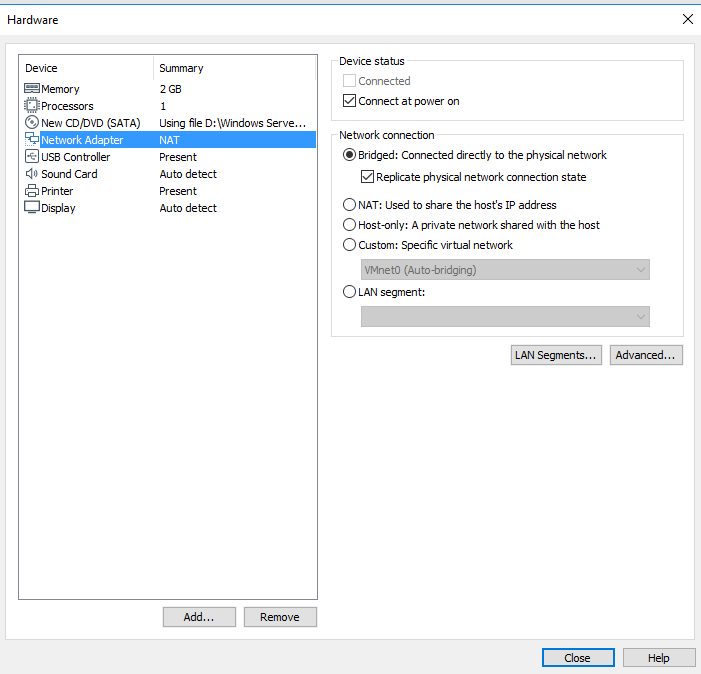Toggle Replicate physical network connection state

click(367, 177)
